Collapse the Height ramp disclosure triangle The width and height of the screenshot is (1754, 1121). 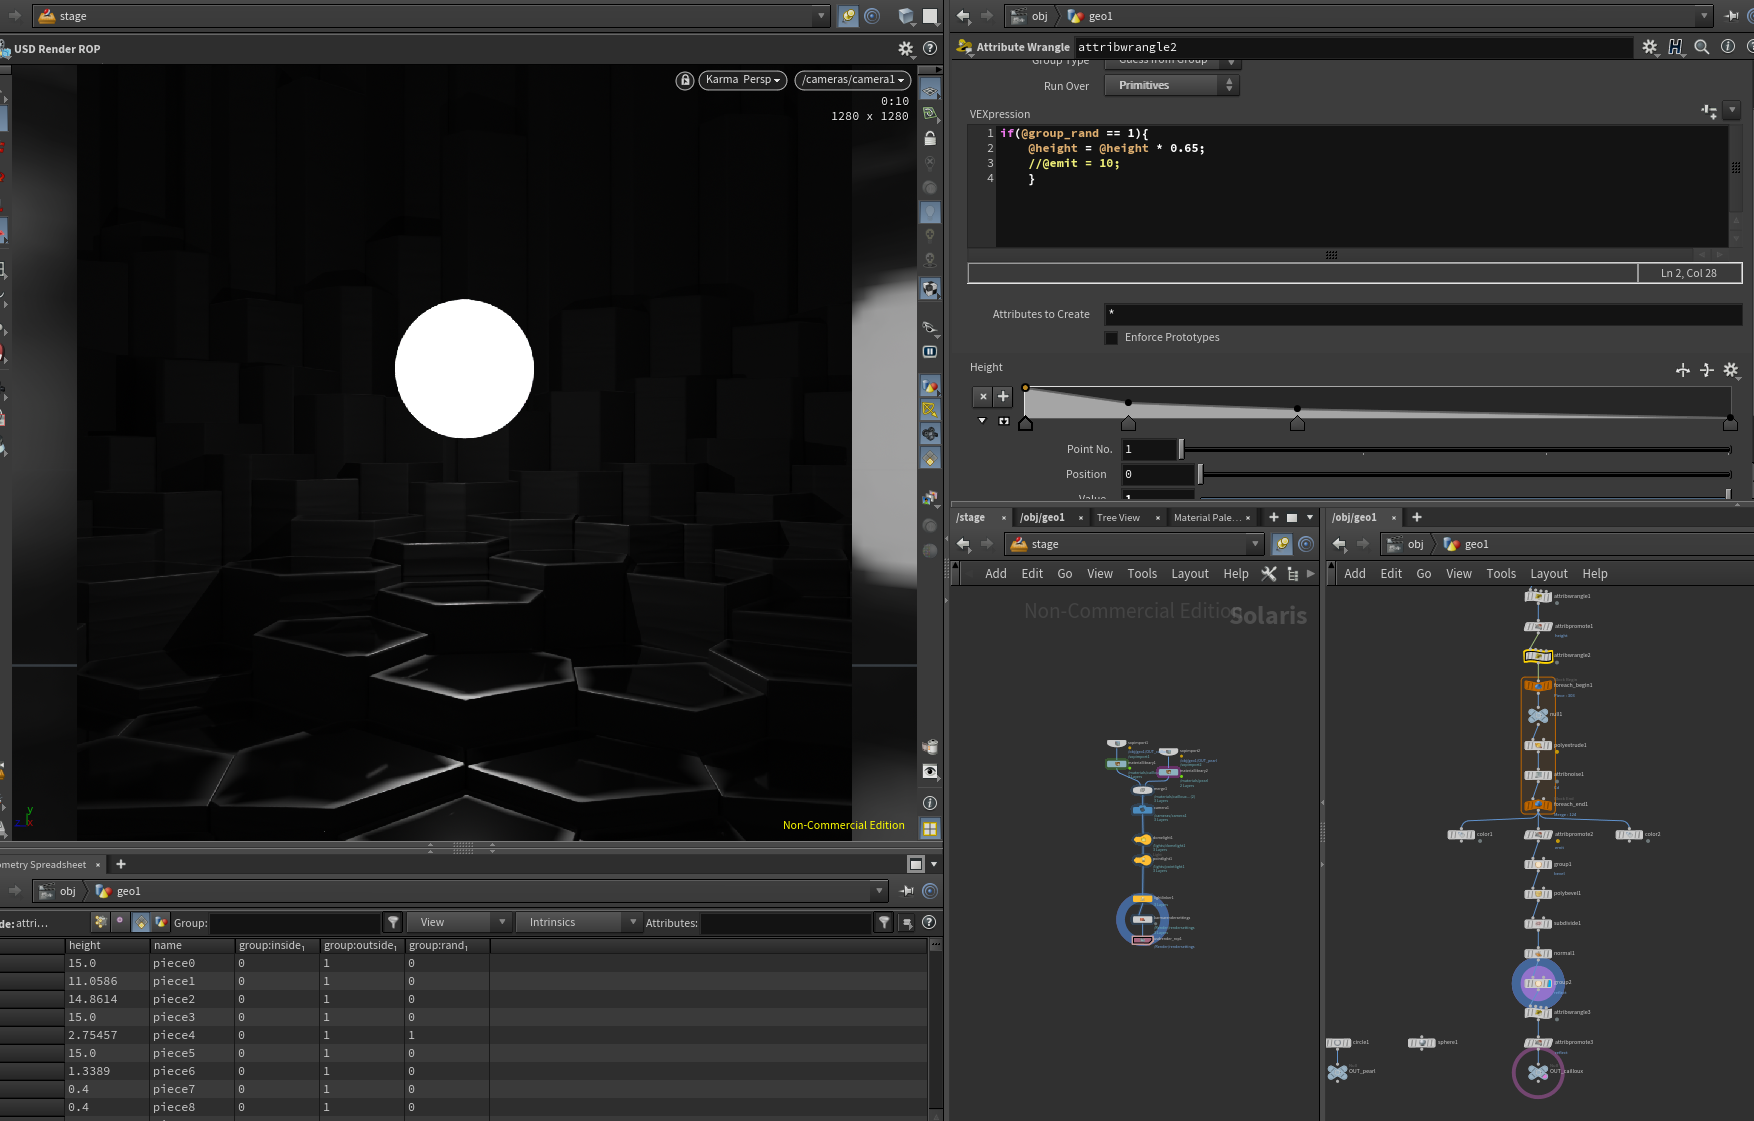click(982, 421)
